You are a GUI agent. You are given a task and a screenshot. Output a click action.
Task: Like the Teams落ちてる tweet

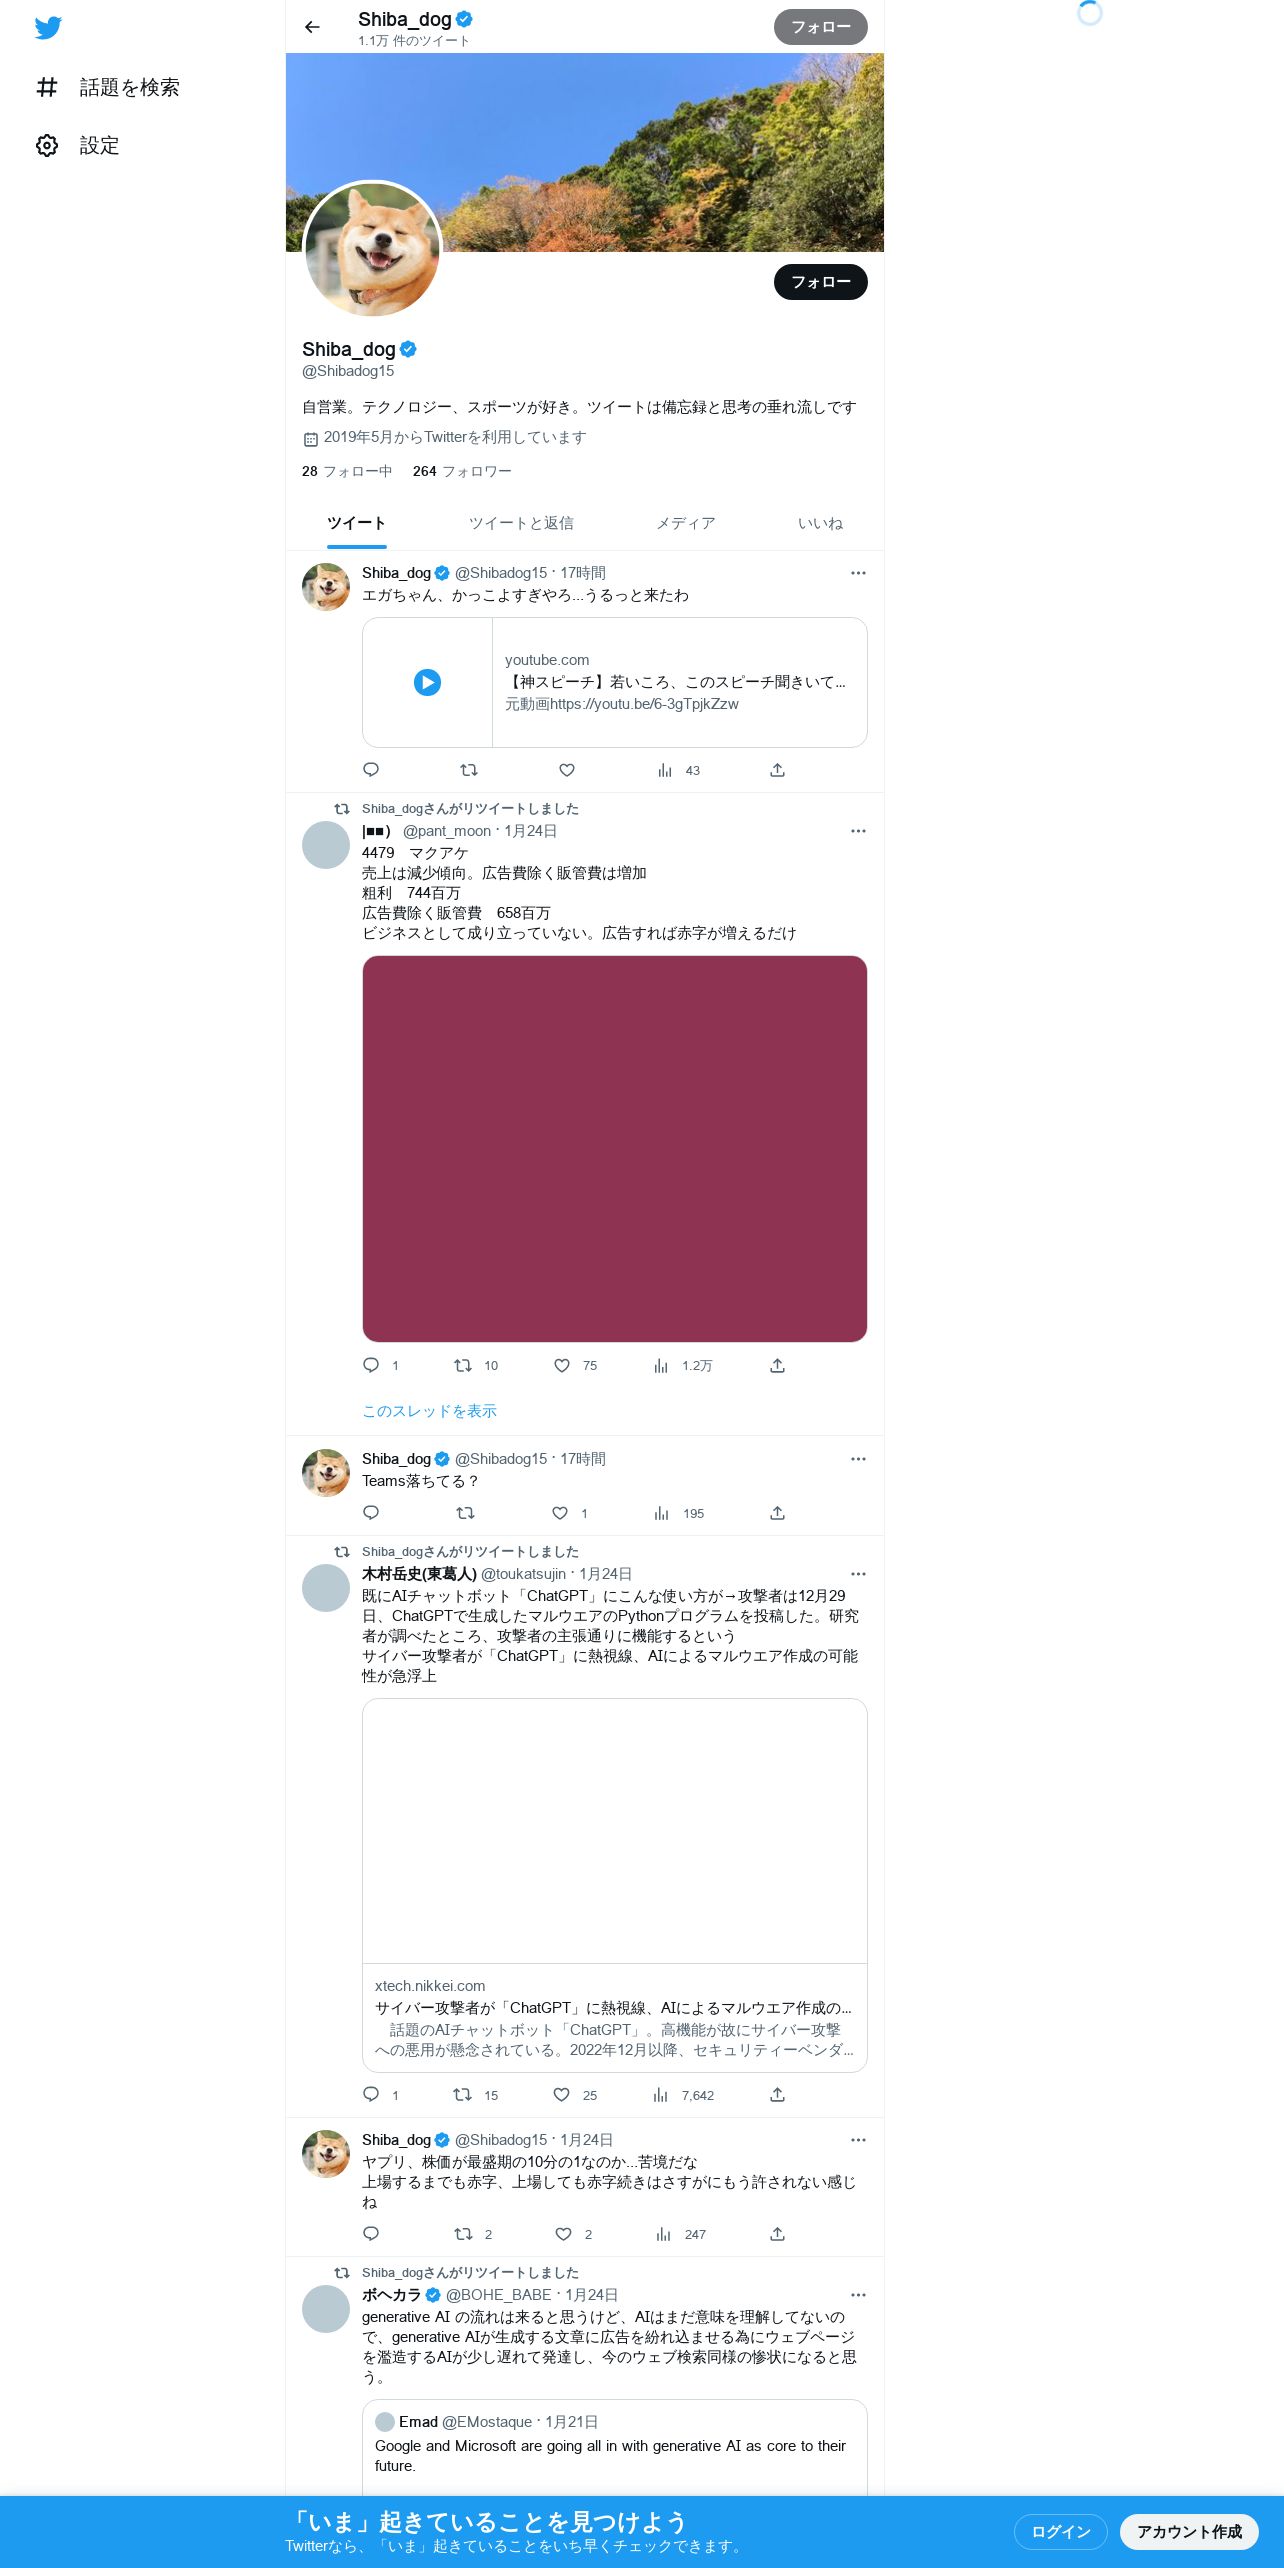[560, 1513]
